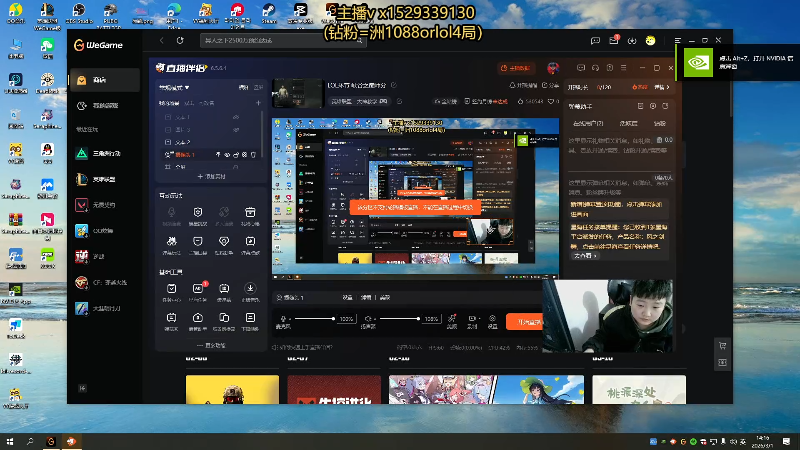Expand the 更多功能 more functions row
The height and width of the screenshot is (450, 800).
point(211,345)
